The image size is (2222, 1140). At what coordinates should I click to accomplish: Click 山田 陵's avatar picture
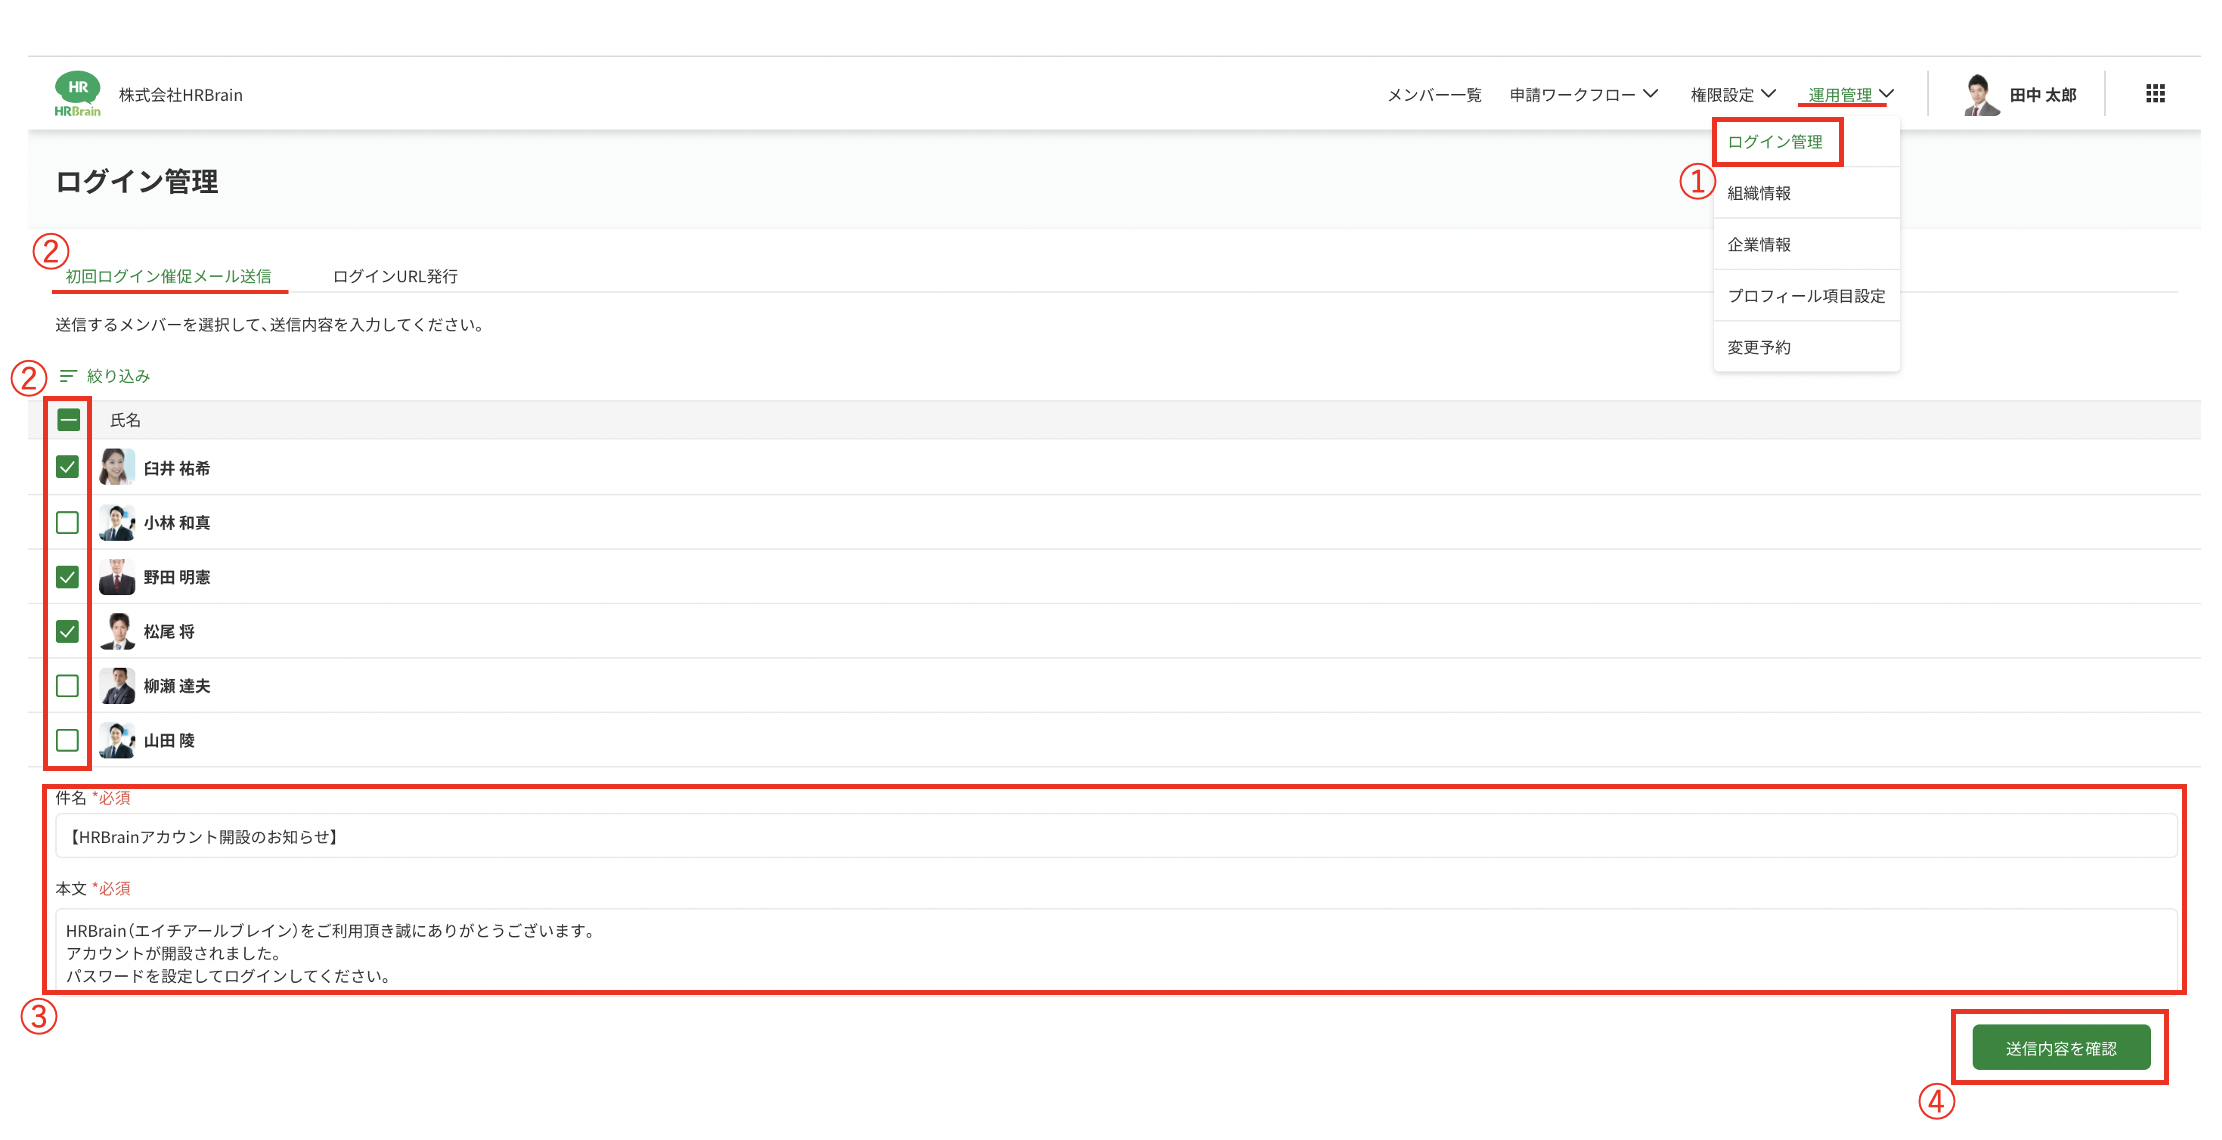pyautogui.click(x=117, y=741)
